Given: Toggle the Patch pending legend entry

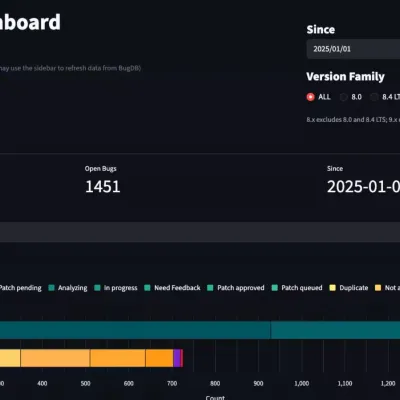Looking at the screenshot, I should (21, 288).
